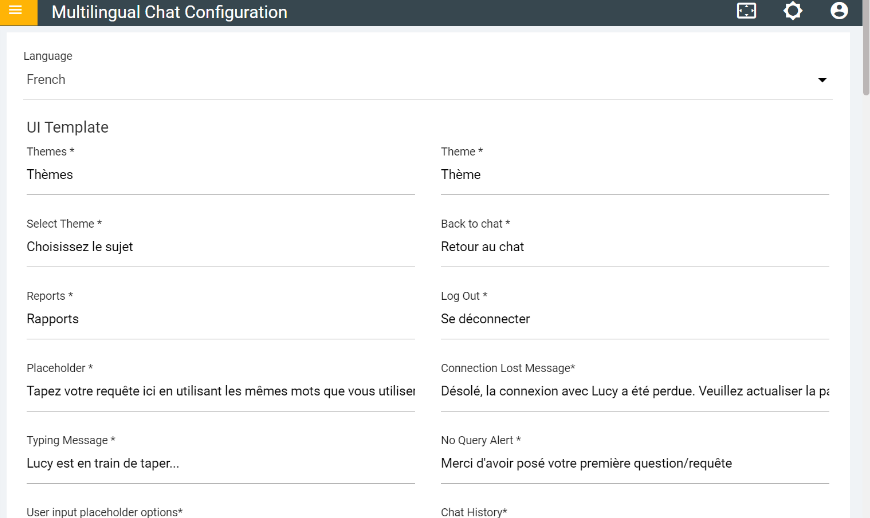Click the Multilingual Chat Configuration title
The width and height of the screenshot is (870, 518).
click(169, 12)
